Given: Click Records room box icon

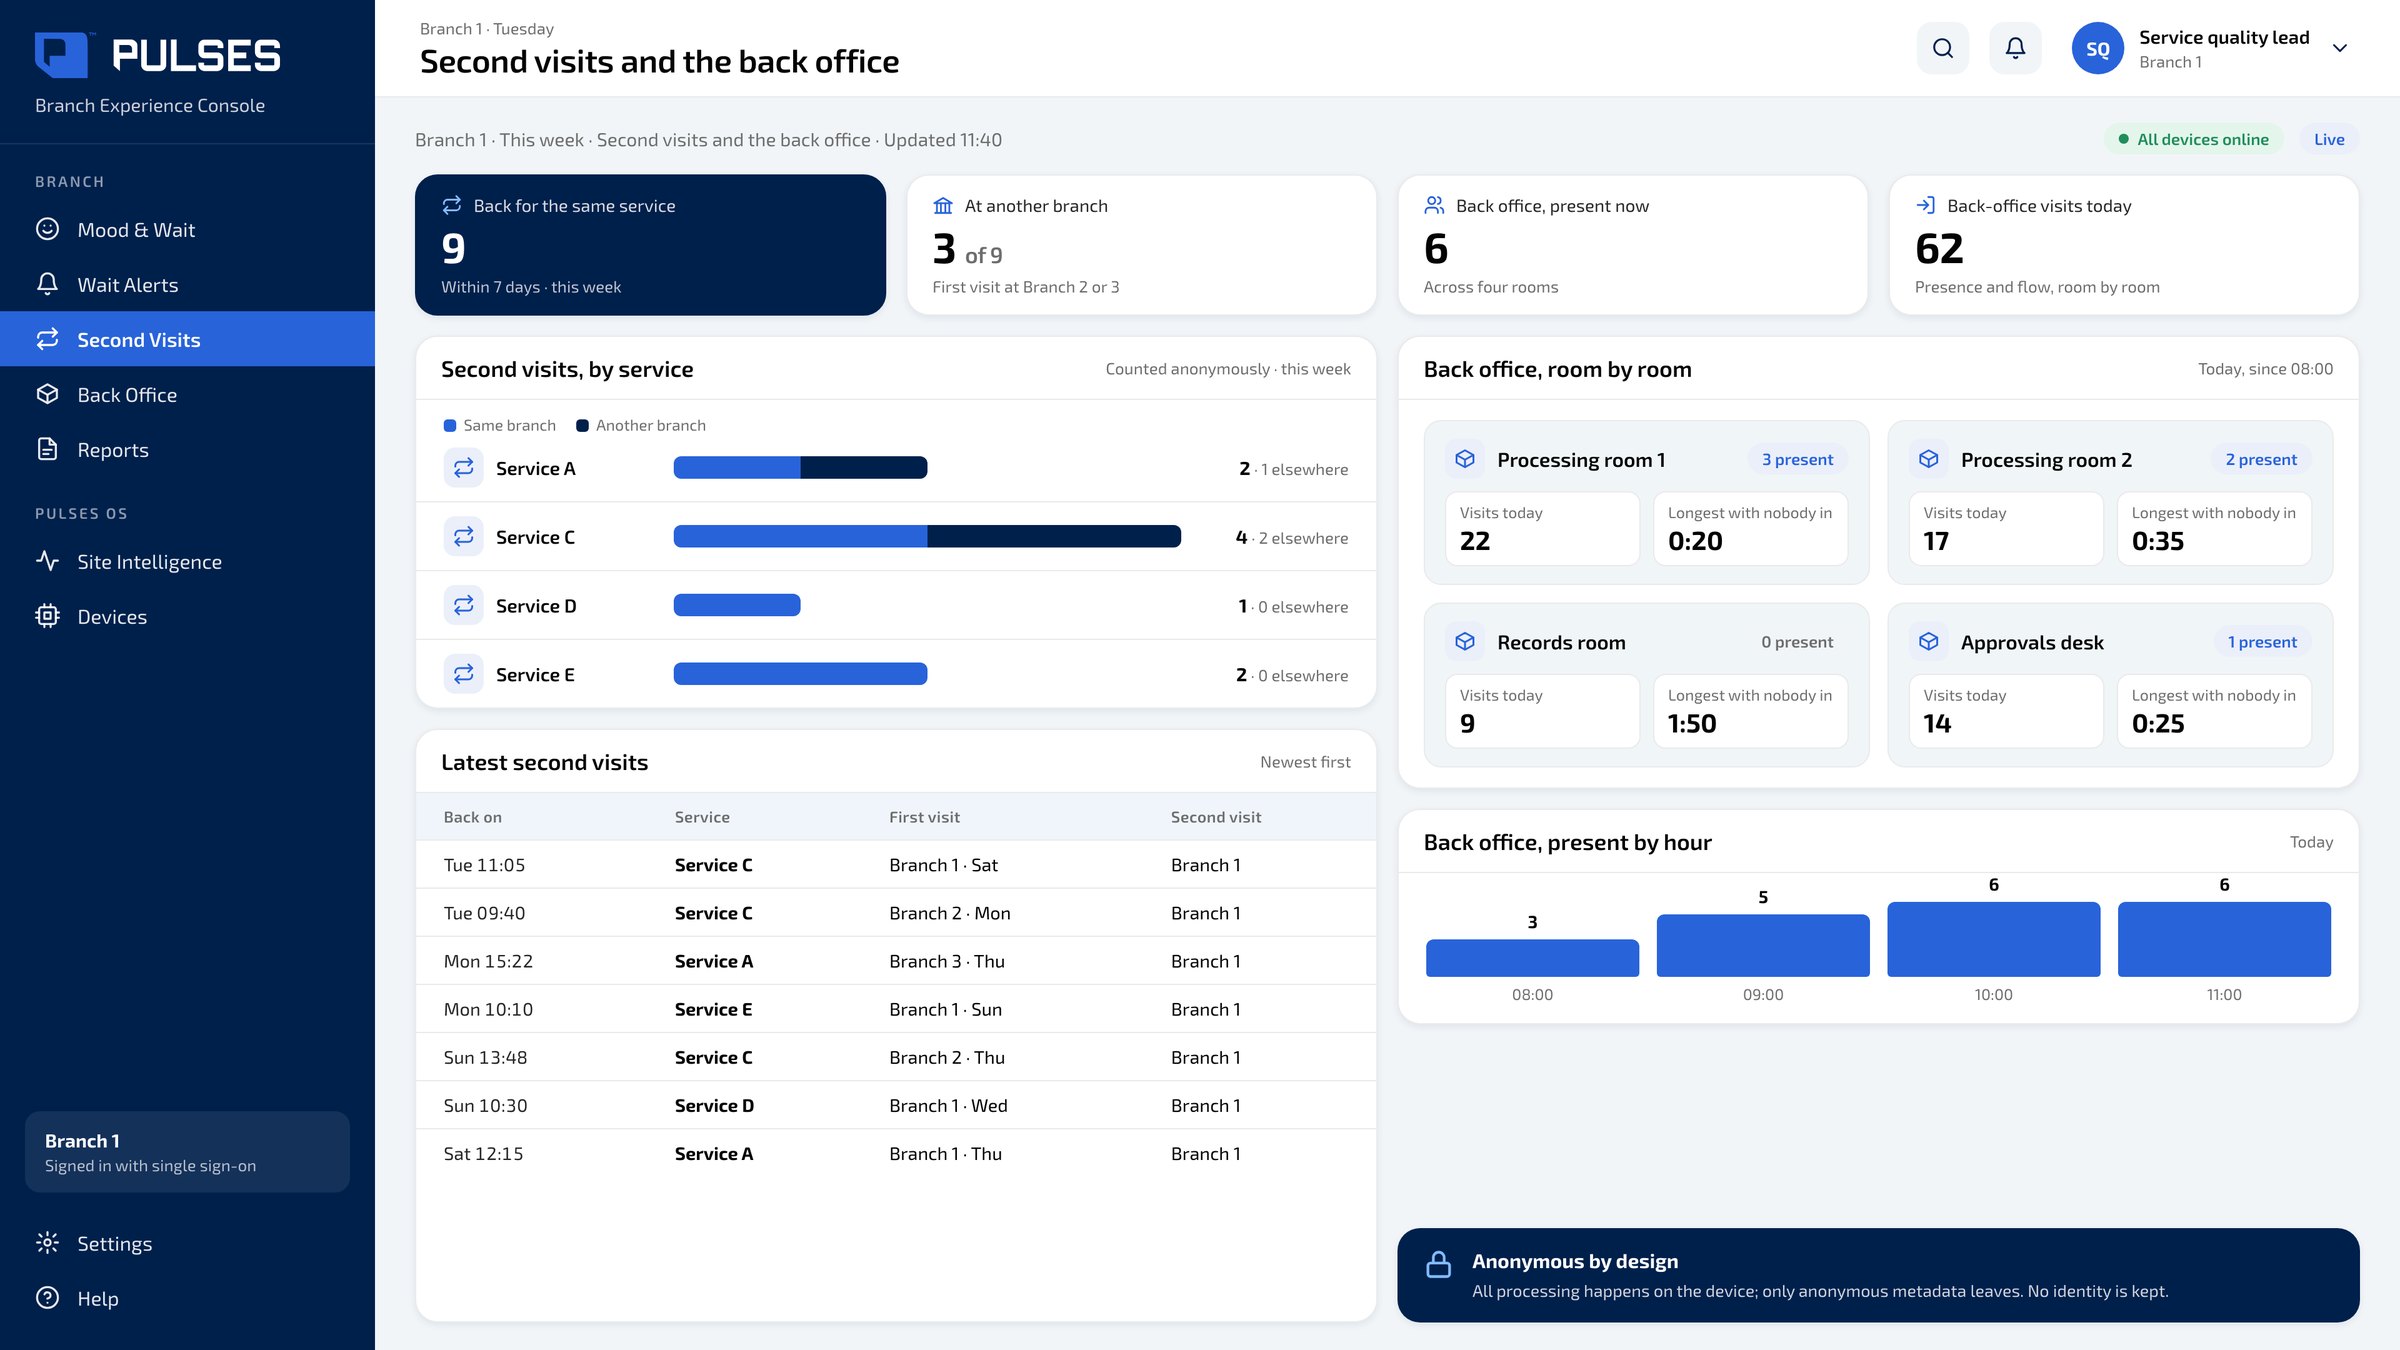Looking at the screenshot, I should [x=1465, y=641].
